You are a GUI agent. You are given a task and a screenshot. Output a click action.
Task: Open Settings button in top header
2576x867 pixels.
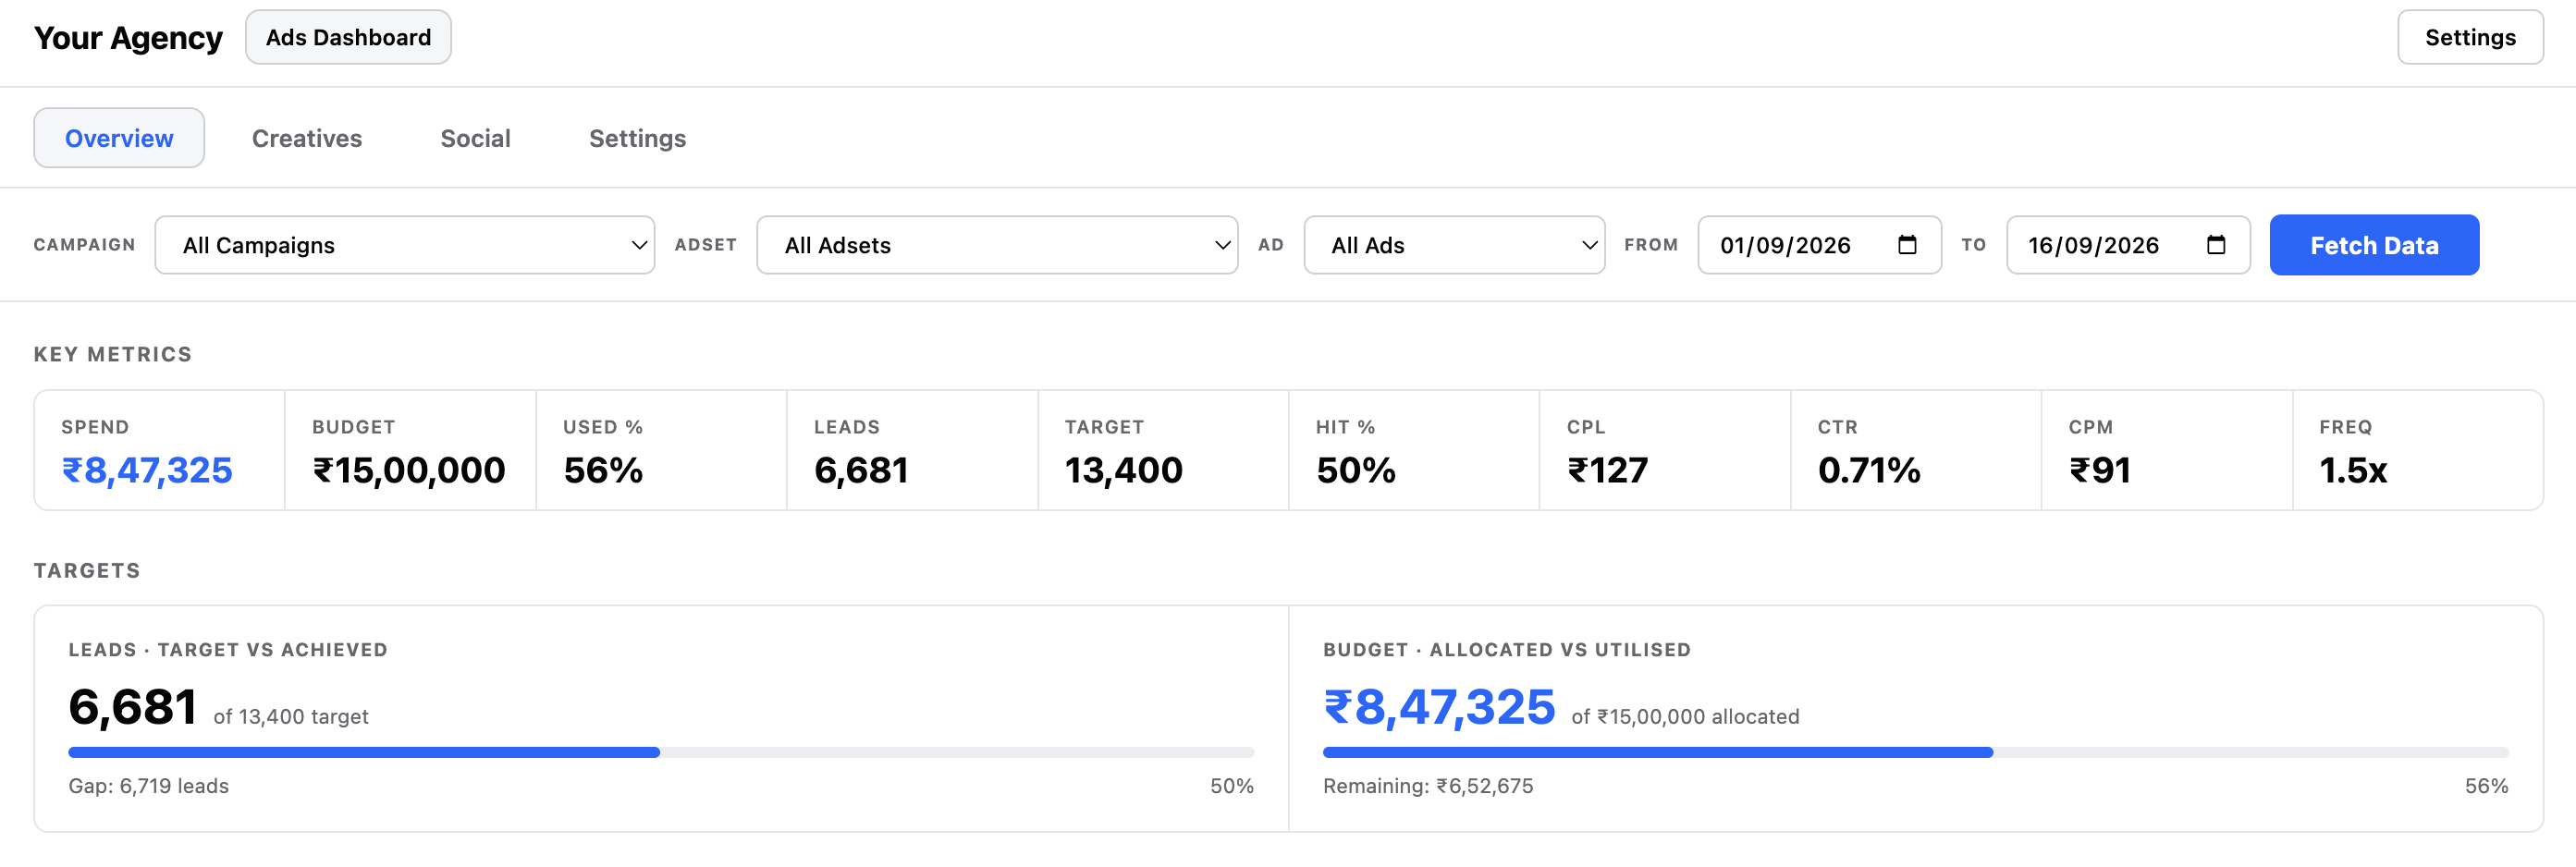click(2470, 37)
